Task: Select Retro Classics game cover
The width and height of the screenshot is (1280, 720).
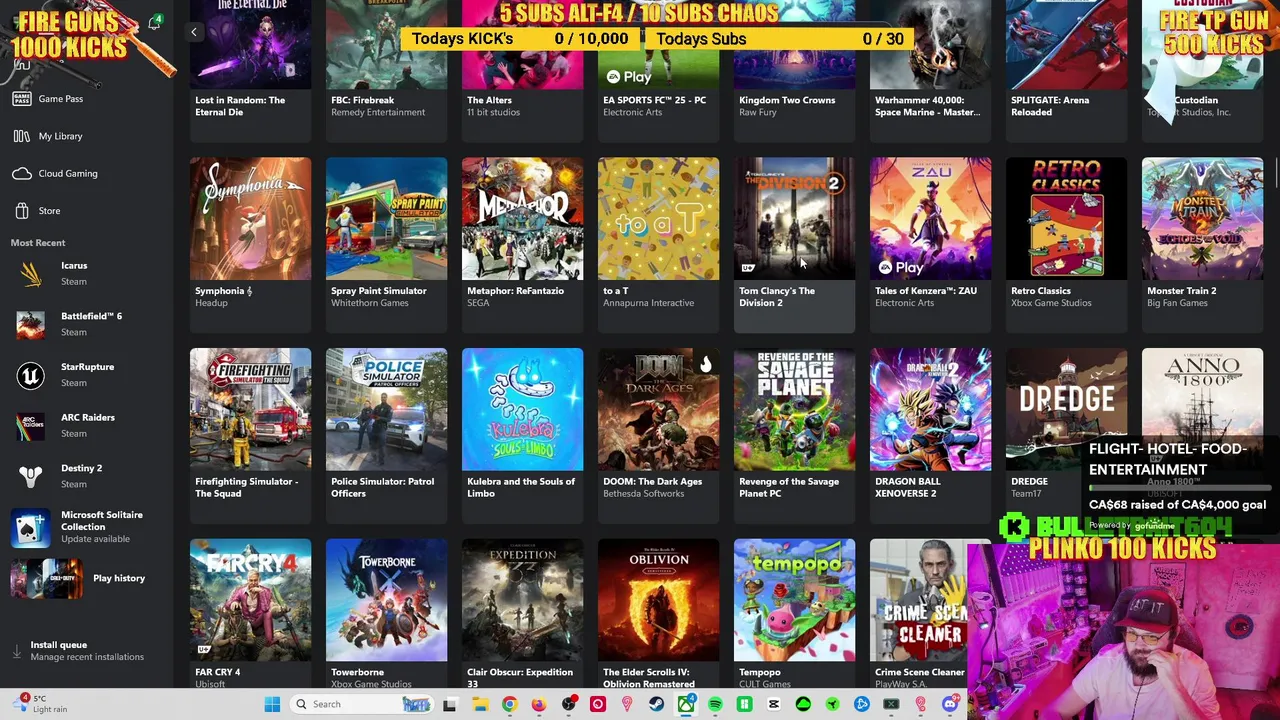Action: click(1066, 219)
